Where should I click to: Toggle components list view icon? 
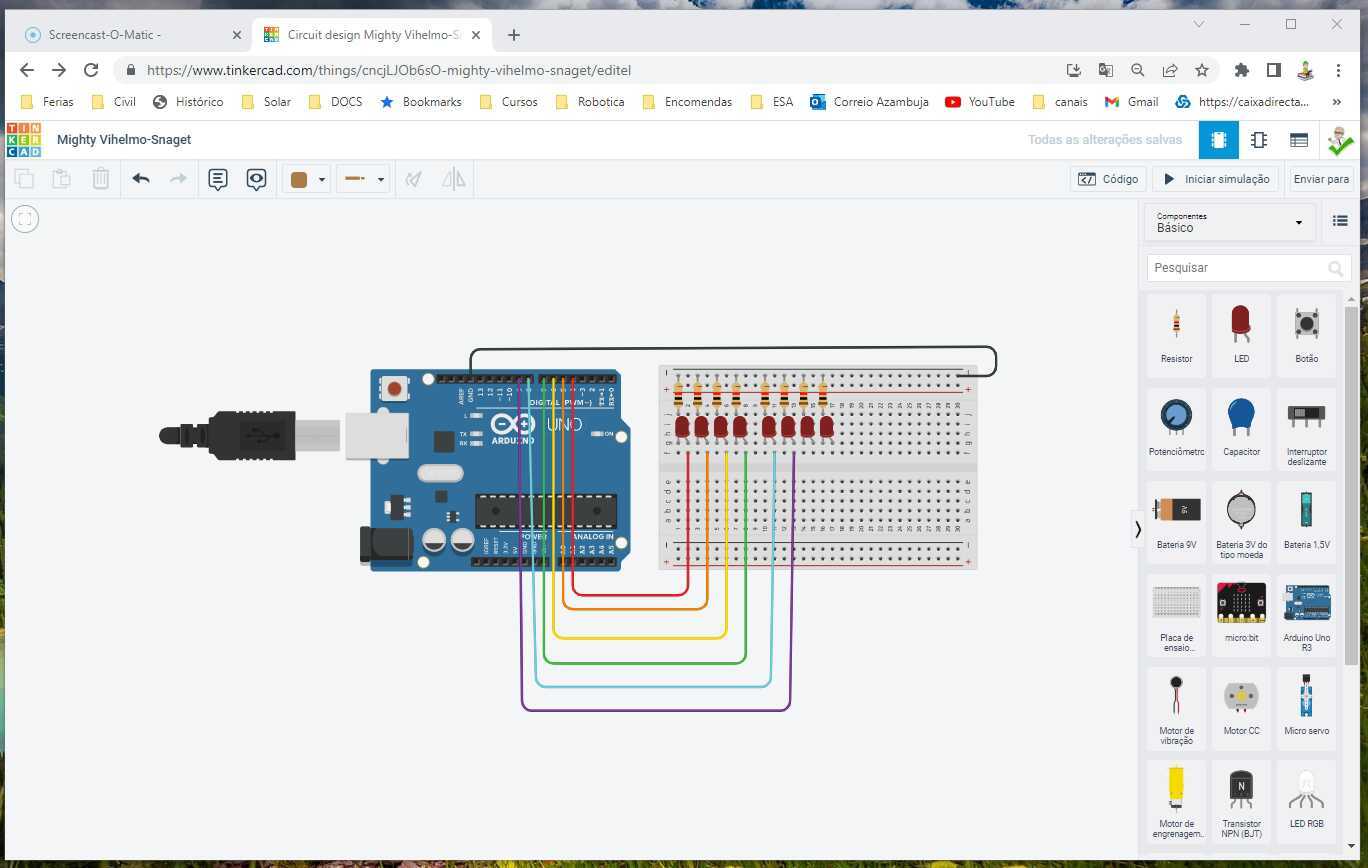click(1340, 222)
